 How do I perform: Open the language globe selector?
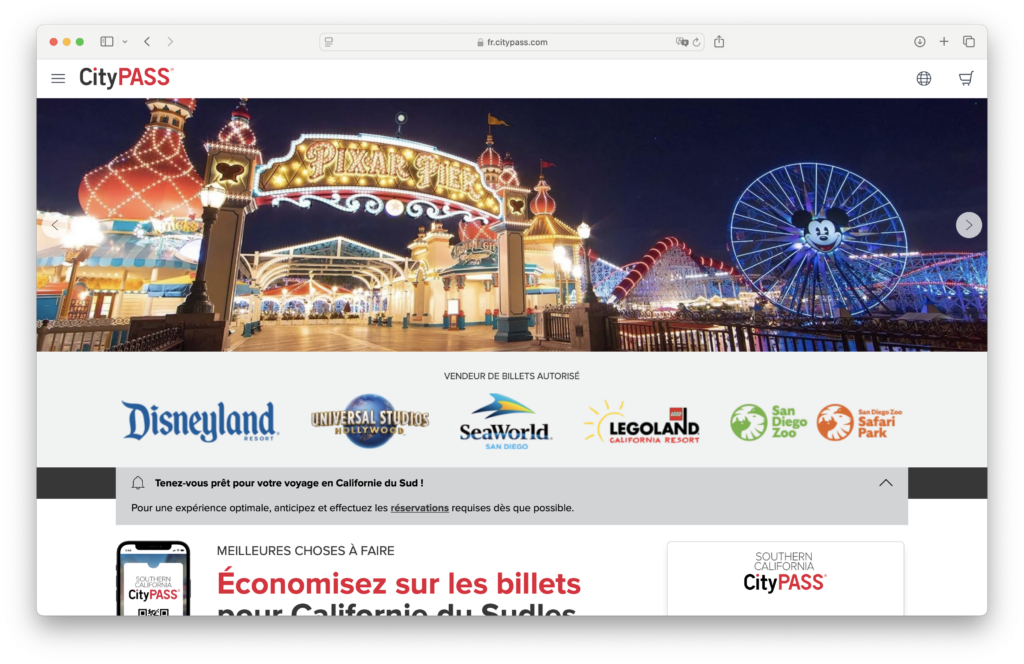(923, 78)
